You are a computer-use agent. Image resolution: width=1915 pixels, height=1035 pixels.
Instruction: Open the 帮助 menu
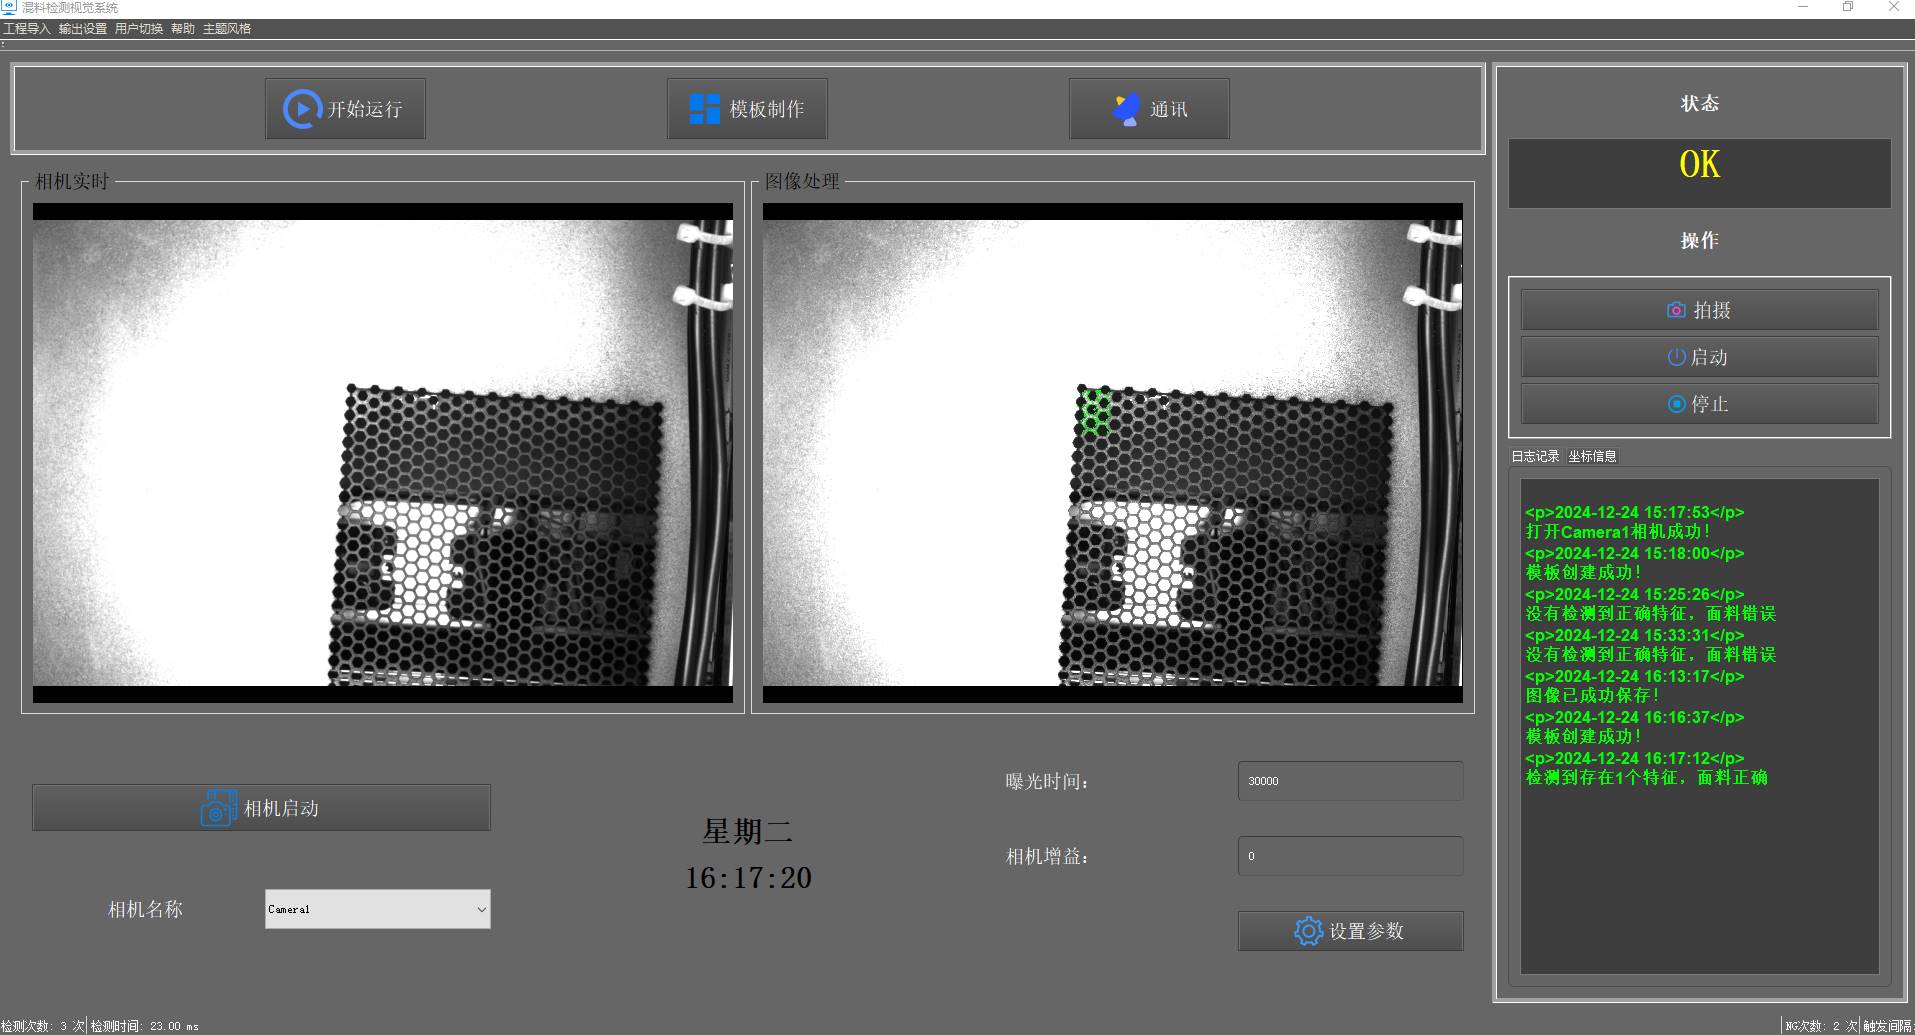point(183,29)
